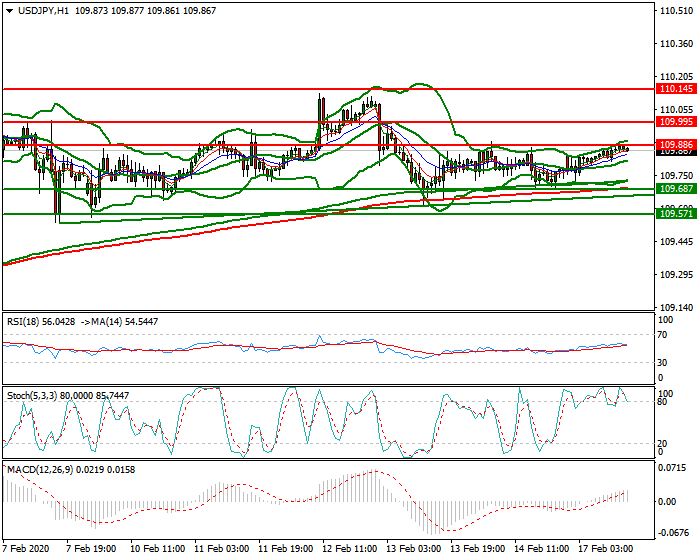The image size is (700, 560).
Task: Select the red 109.995 resistance price label
Action: tap(677, 121)
